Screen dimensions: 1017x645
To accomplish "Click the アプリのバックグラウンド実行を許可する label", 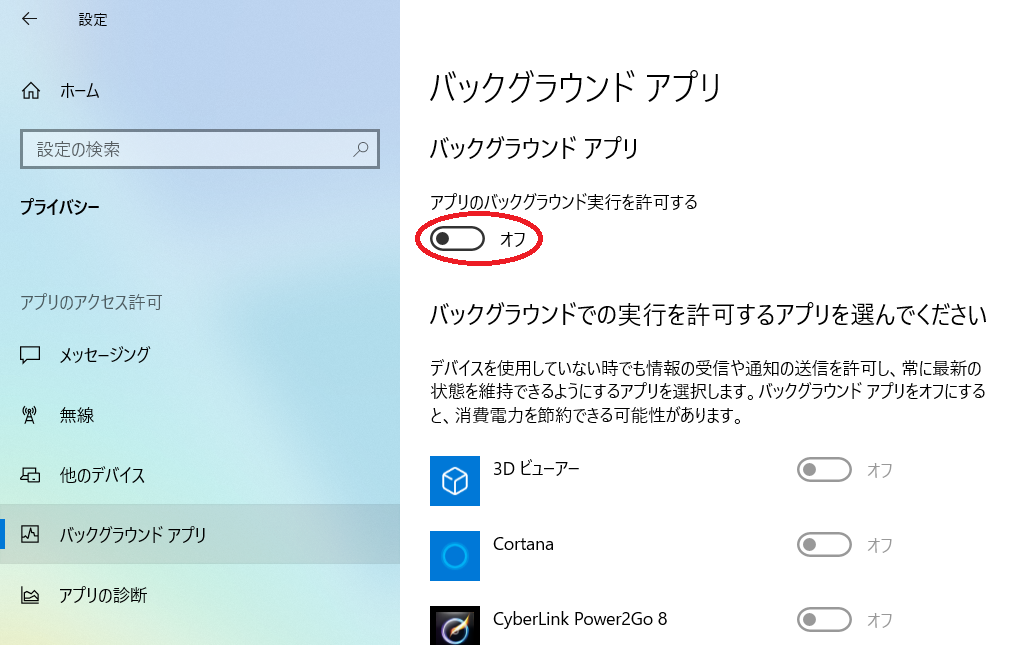I will pyautogui.click(x=564, y=202).
